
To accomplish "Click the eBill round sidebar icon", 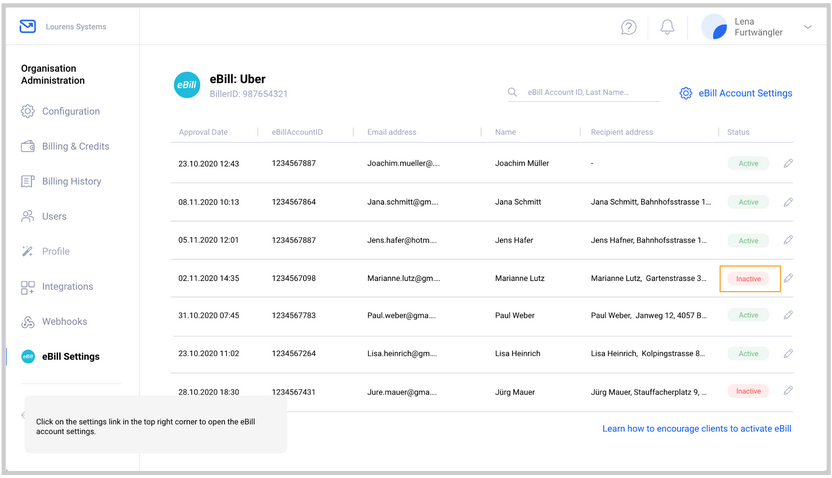I will pos(28,357).
